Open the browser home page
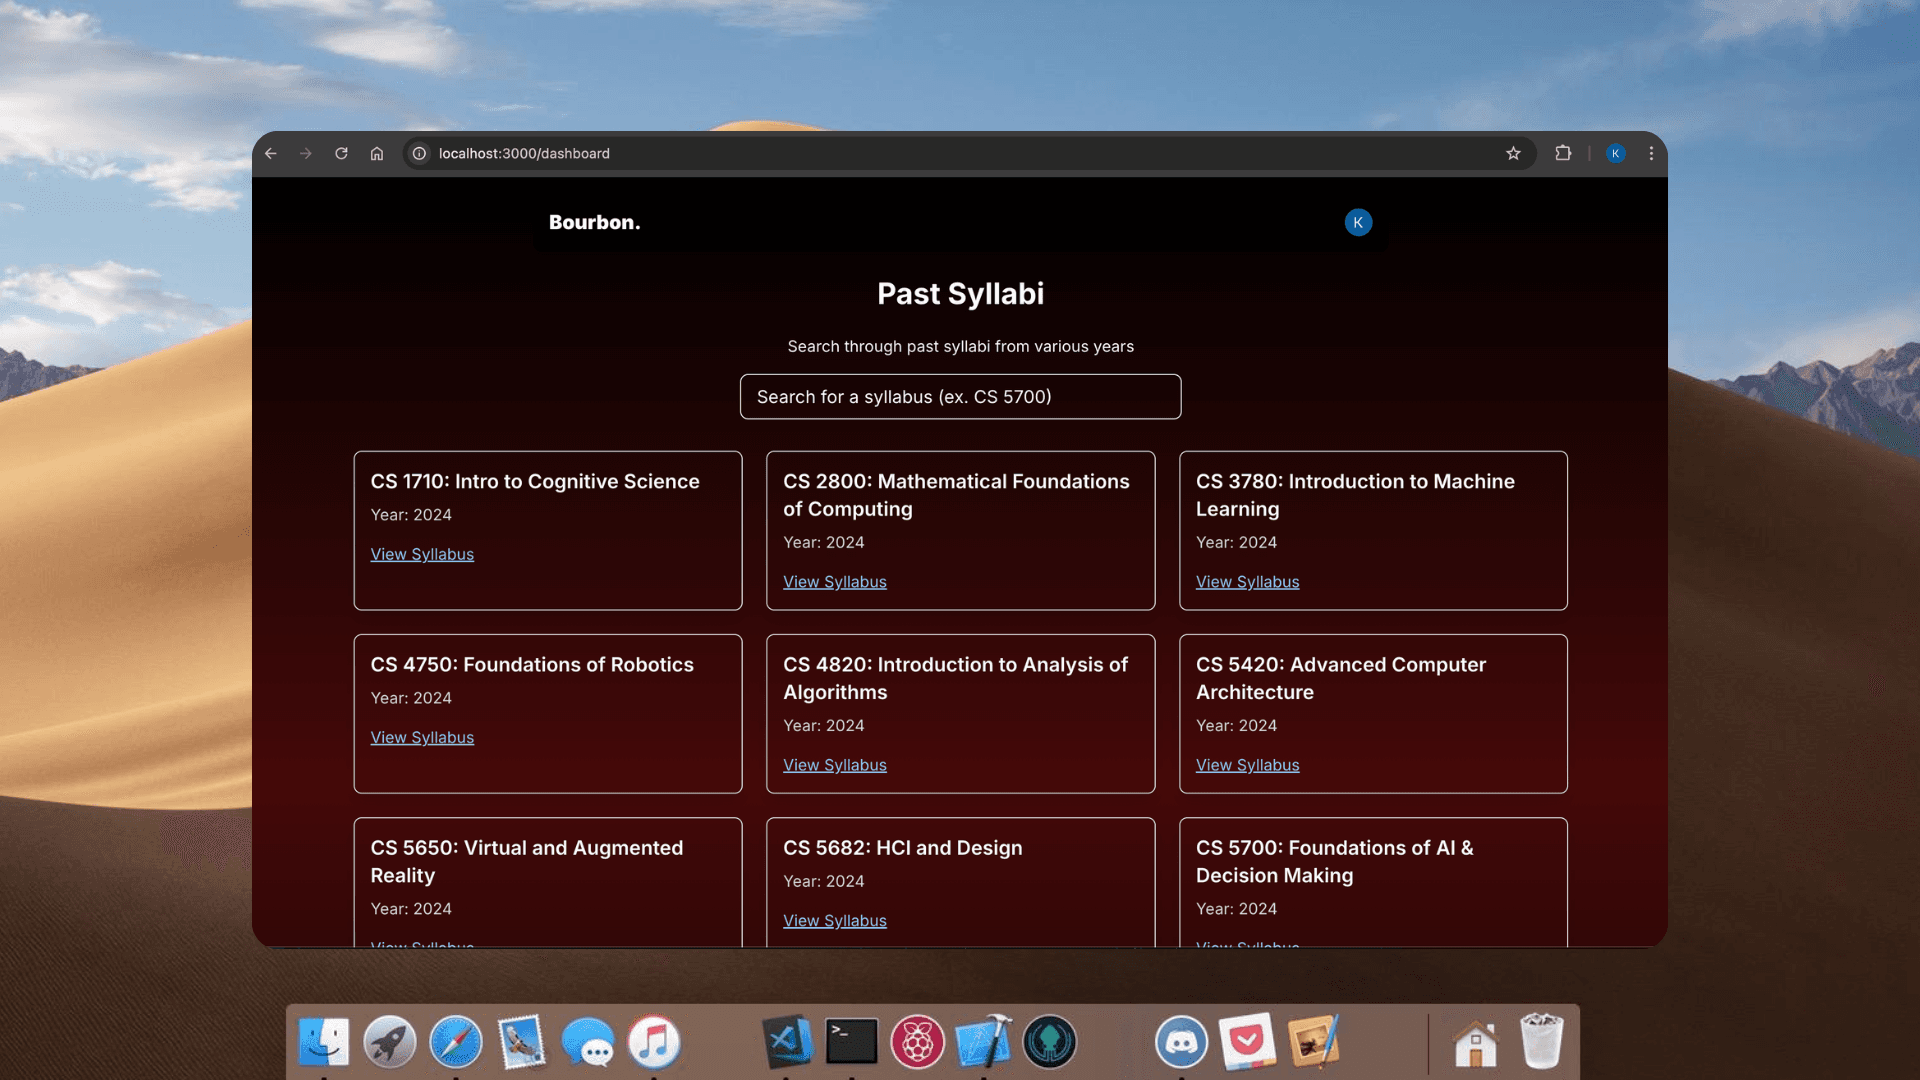 click(x=377, y=153)
